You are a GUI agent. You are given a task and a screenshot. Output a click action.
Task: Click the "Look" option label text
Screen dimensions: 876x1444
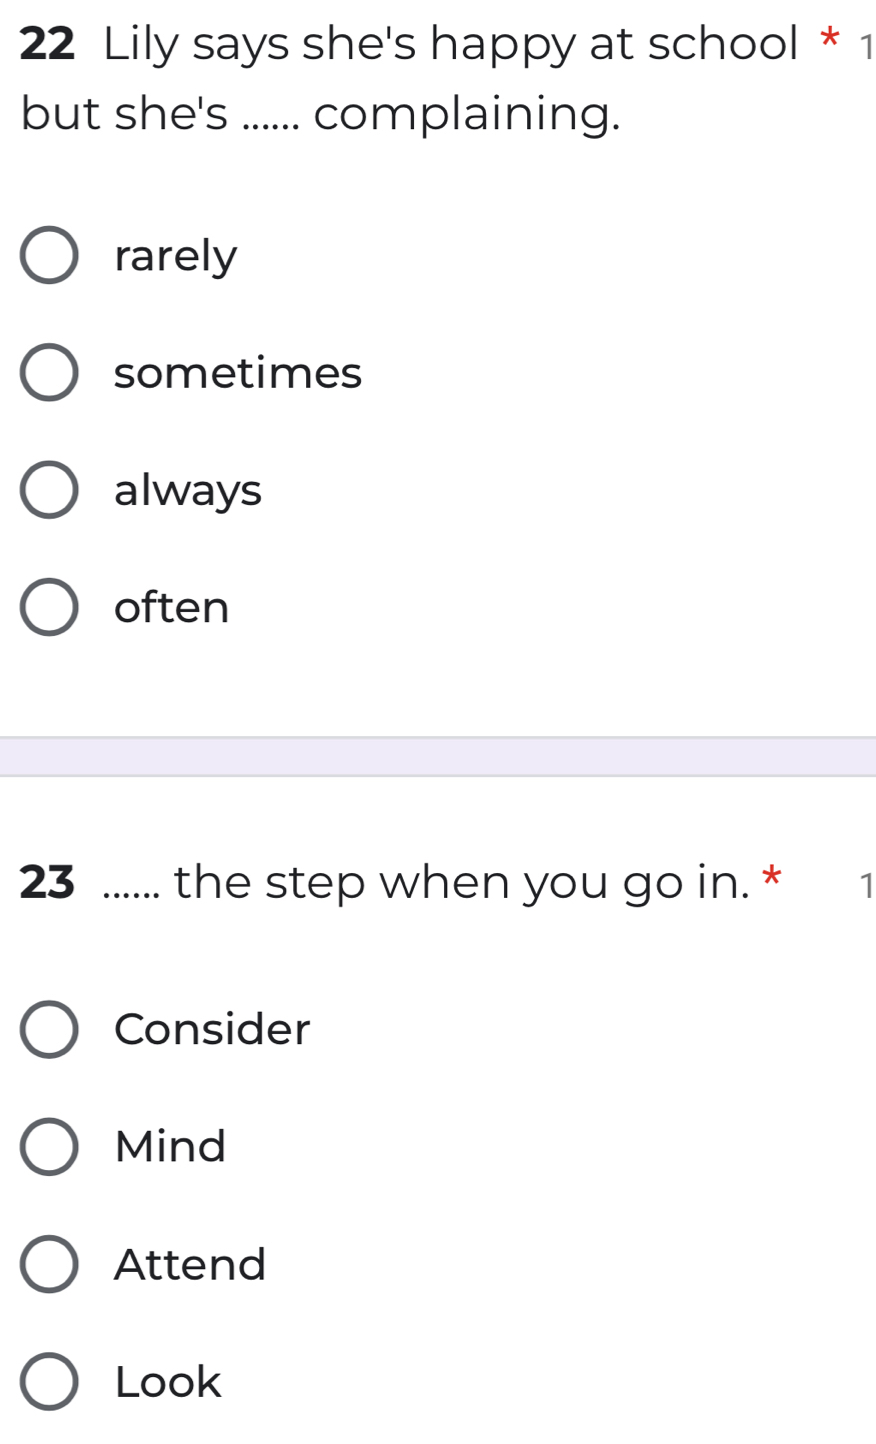click(x=166, y=1381)
